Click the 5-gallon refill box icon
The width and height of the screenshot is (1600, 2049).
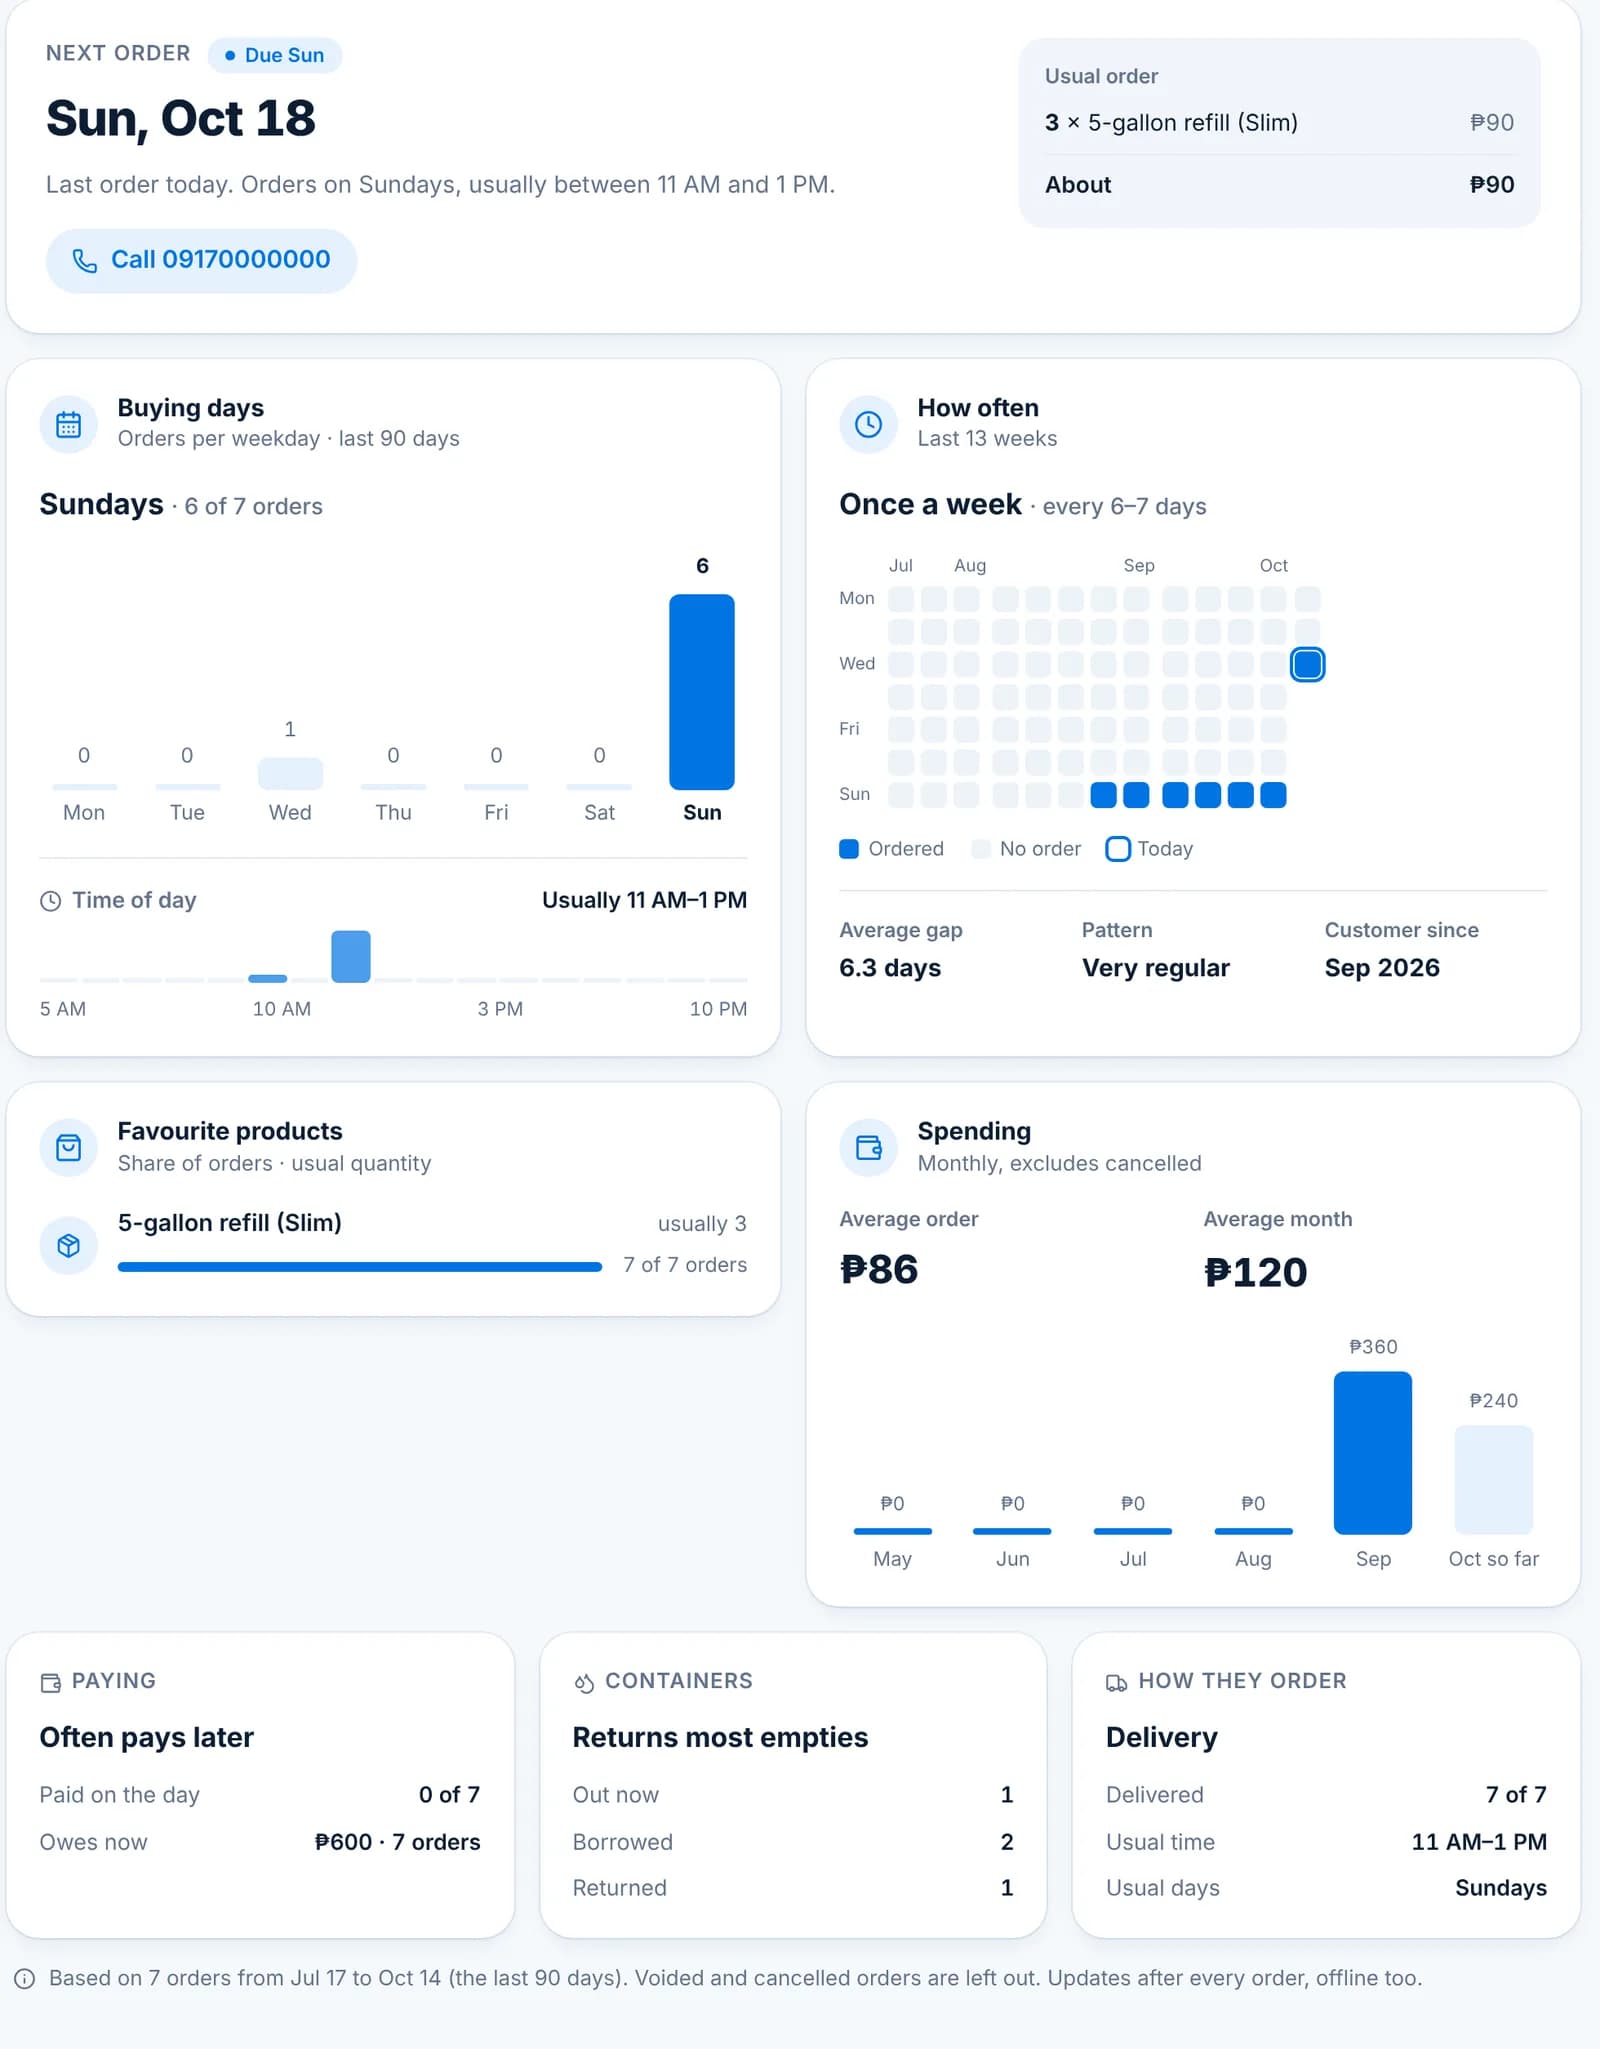tap(68, 1245)
